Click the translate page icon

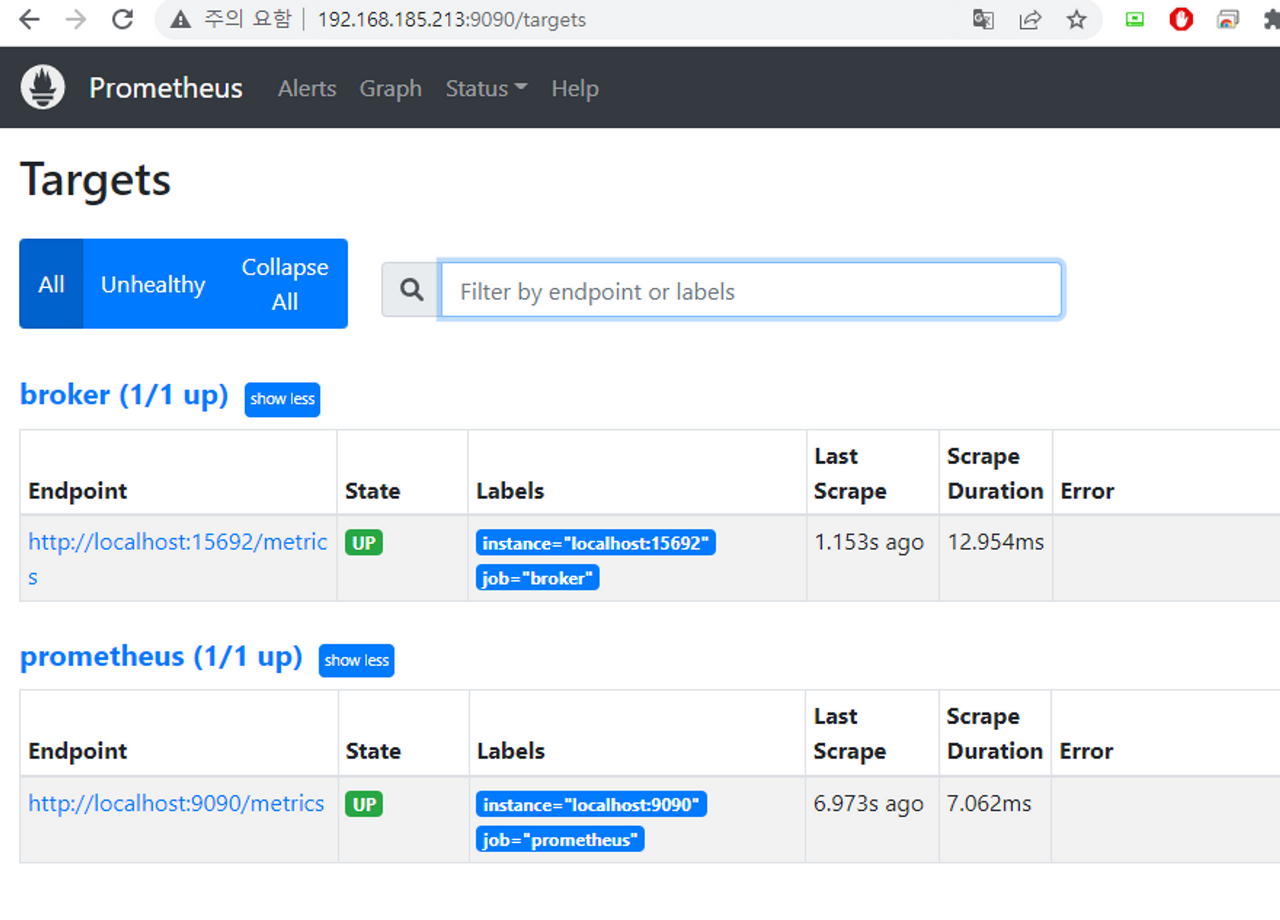click(x=983, y=19)
